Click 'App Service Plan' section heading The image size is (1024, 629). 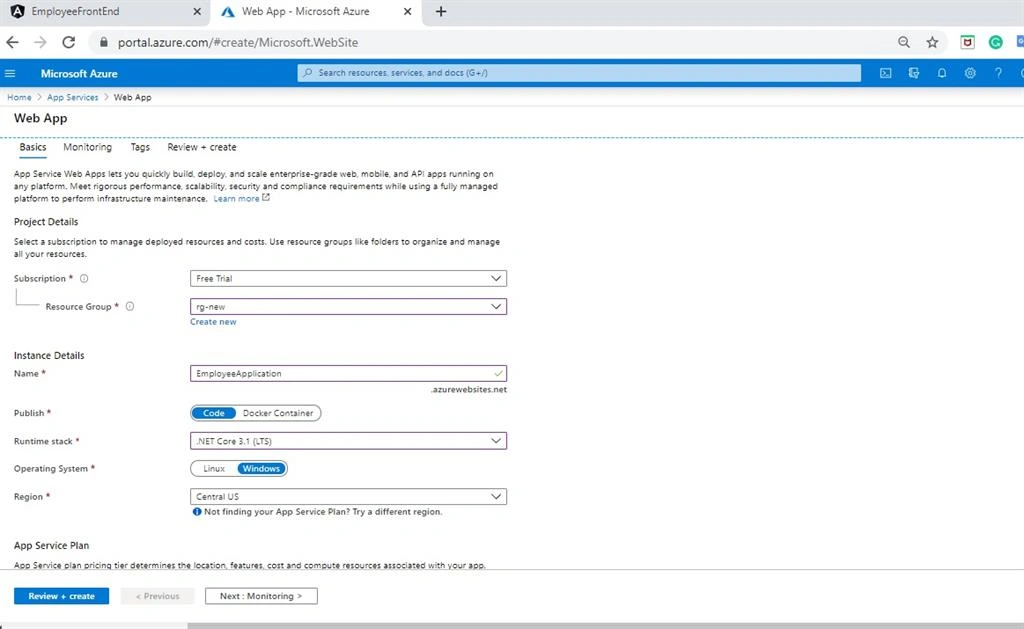(x=52, y=545)
